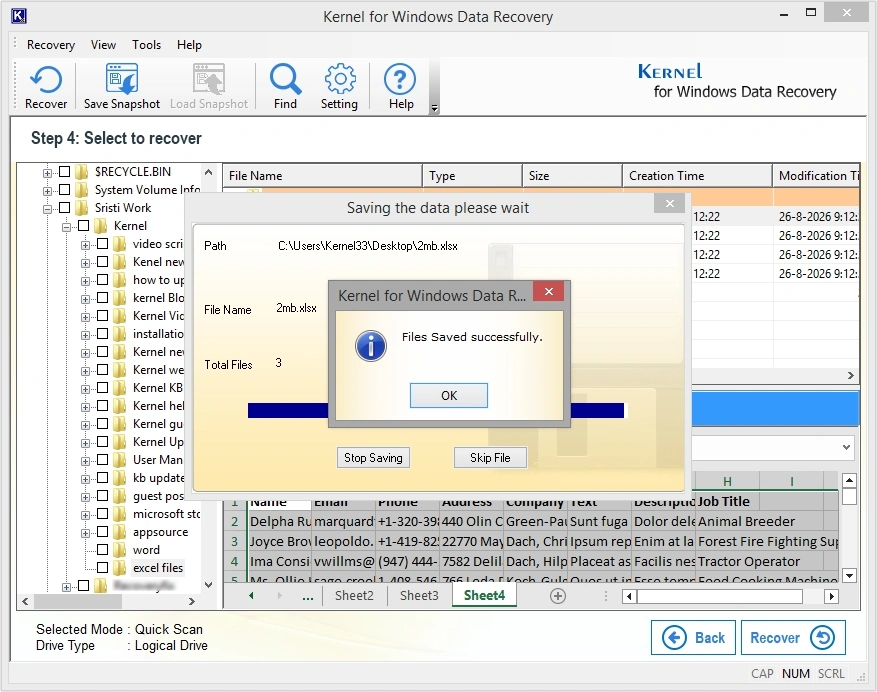This screenshot has height=692, width=877.
Task: Check the excel files checkbox
Action: [x=103, y=568]
